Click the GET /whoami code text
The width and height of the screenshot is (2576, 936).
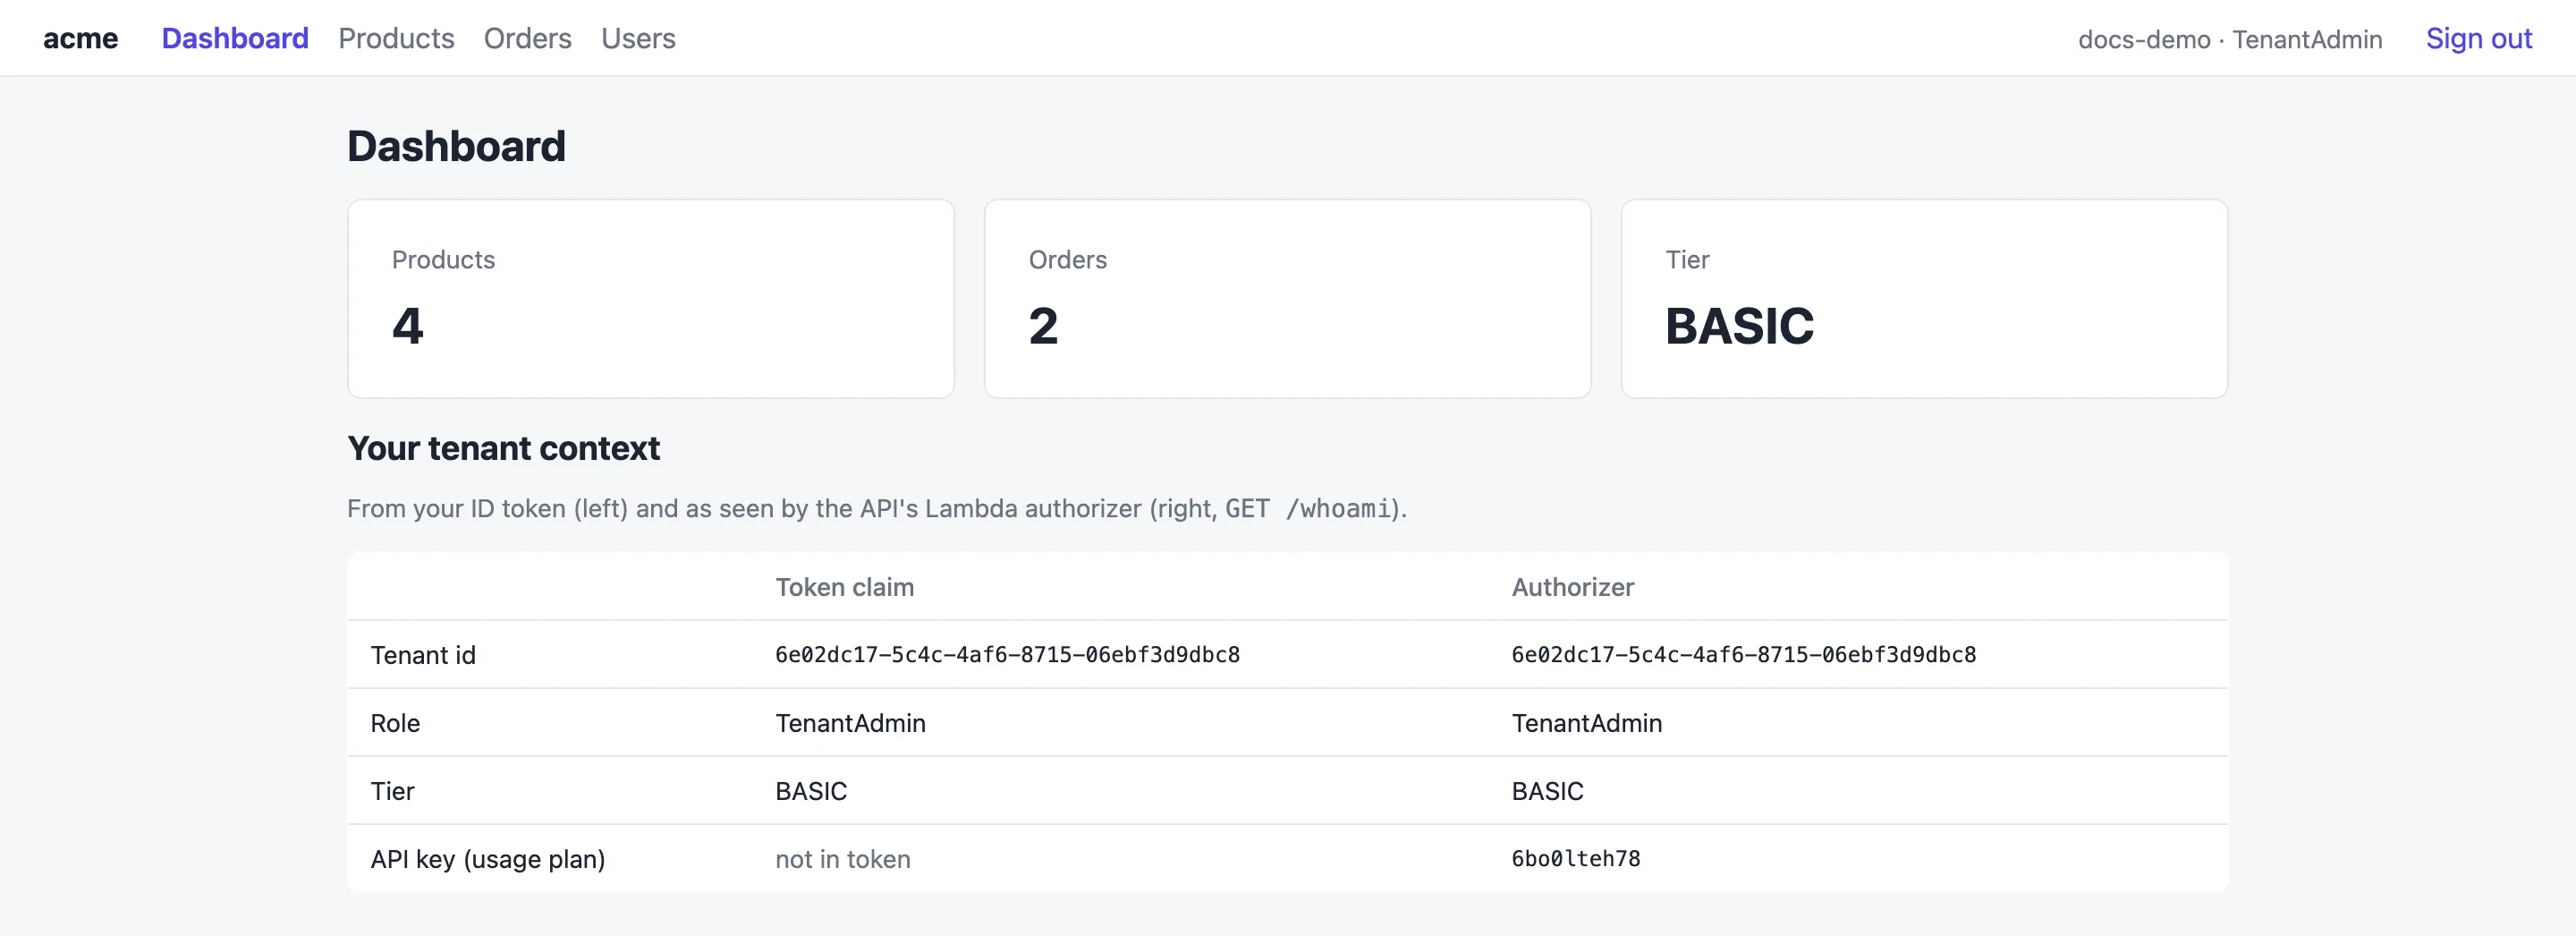(x=1308, y=509)
